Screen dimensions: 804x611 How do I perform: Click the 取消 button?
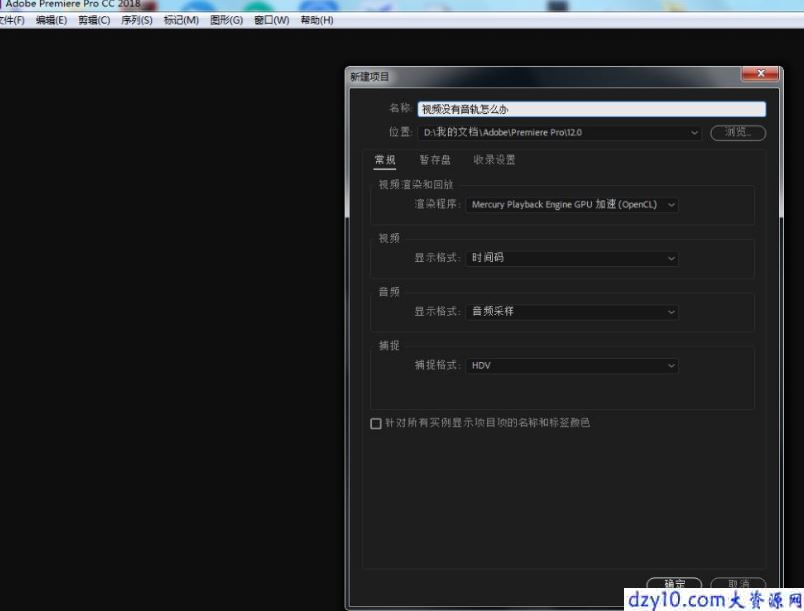[x=738, y=584]
